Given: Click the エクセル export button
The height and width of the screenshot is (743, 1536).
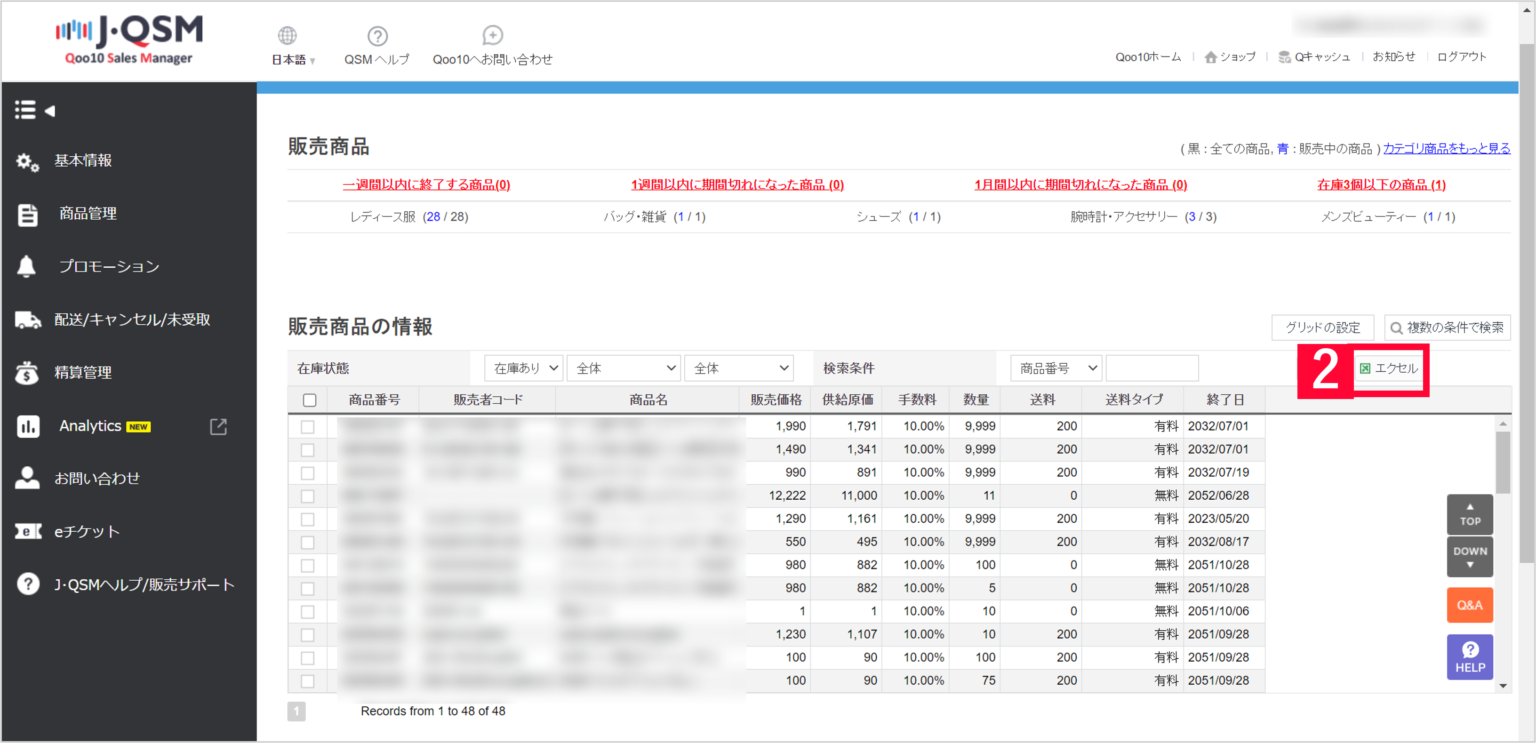Looking at the screenshot, I should tap(1388, 368).
